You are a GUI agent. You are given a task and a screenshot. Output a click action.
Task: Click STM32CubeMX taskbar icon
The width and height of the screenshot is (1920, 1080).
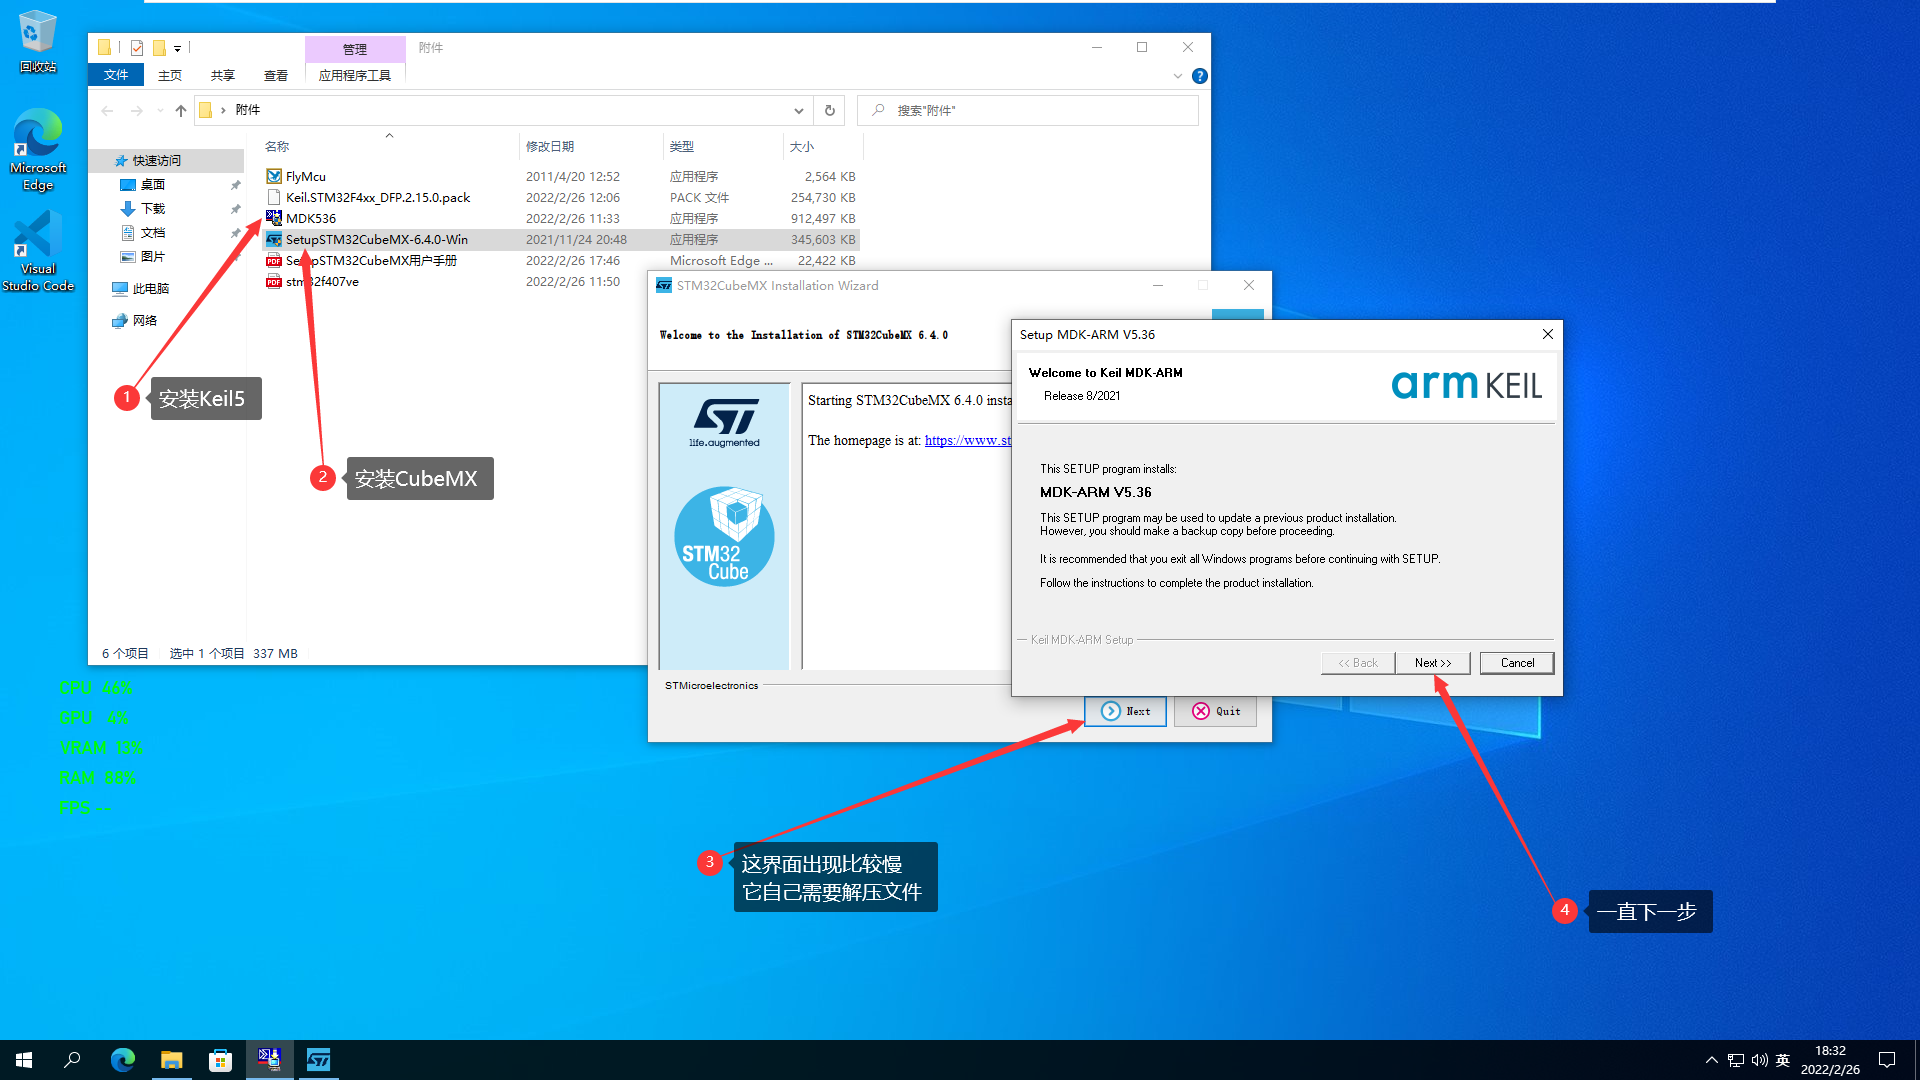[x=318, y=1060]
